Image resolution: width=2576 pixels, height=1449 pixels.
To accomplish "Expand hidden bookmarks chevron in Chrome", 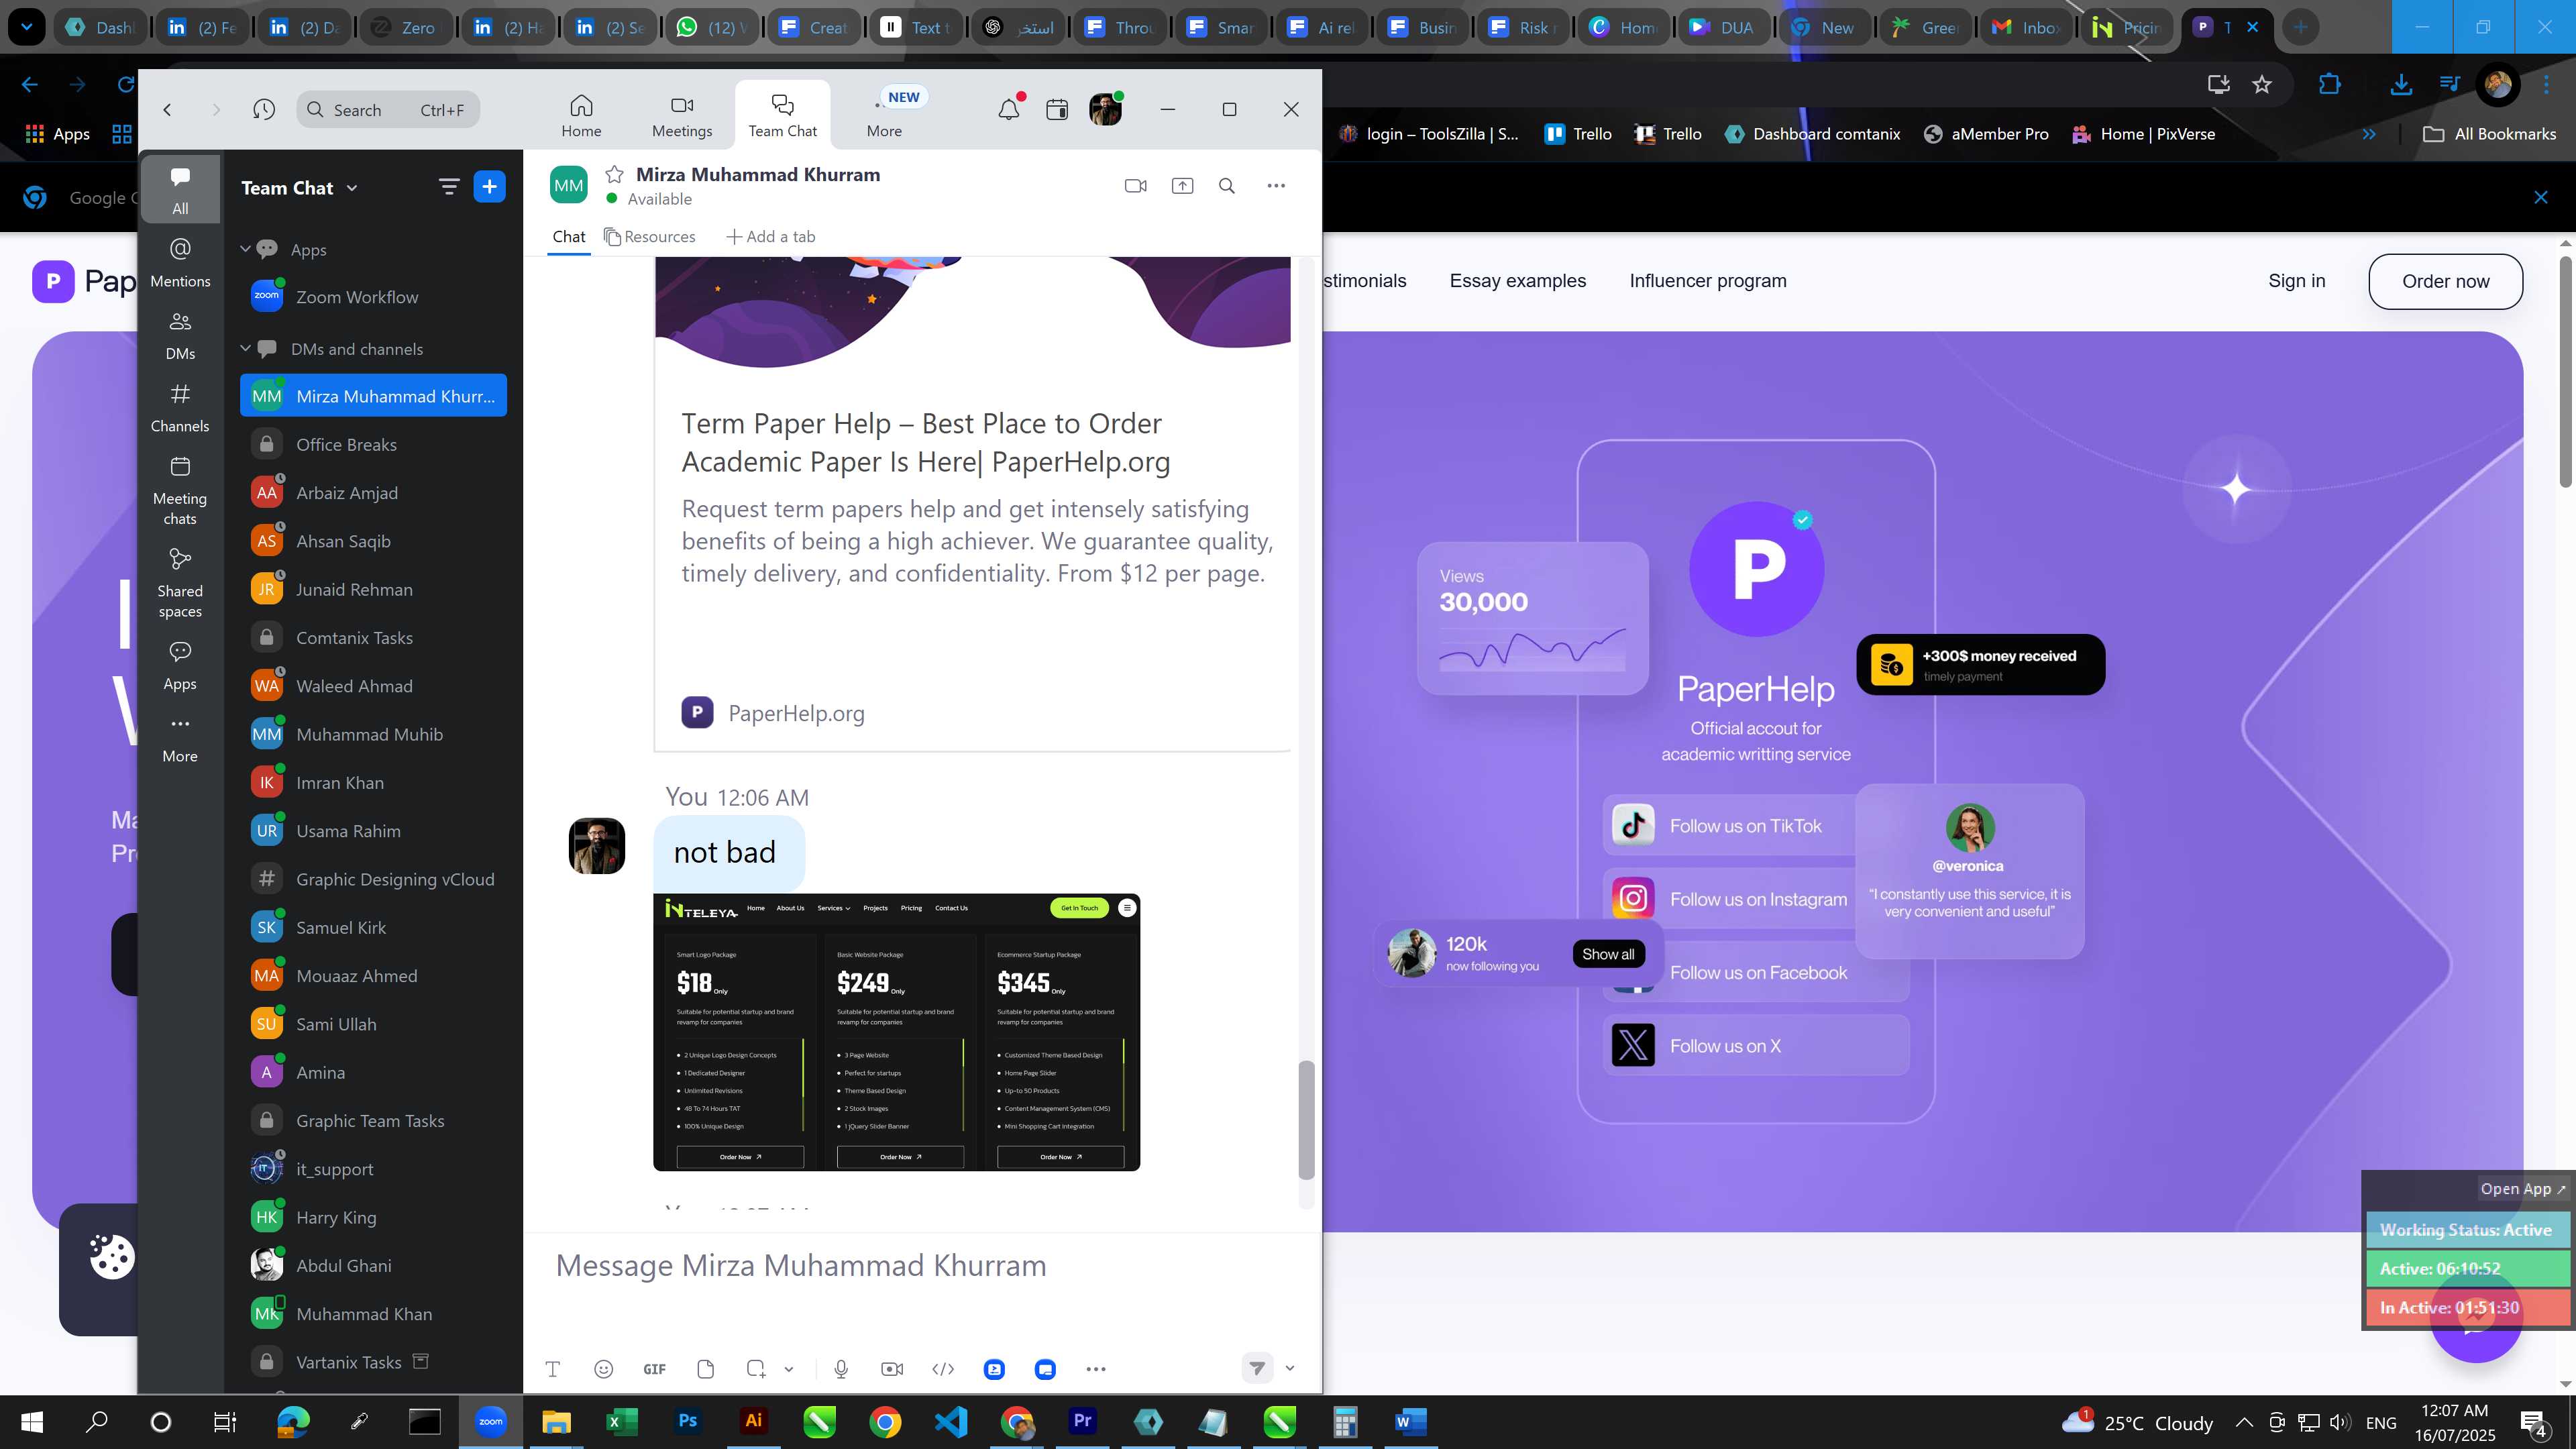I will click(2368, 134).
